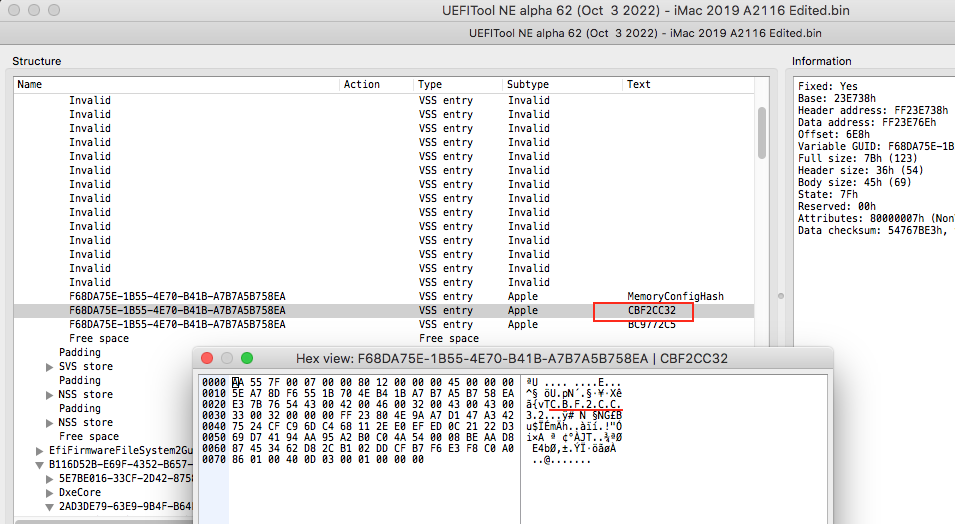
Task: Collapse the B116D52B-E69F-4352 node
Action: click(40, 465)
